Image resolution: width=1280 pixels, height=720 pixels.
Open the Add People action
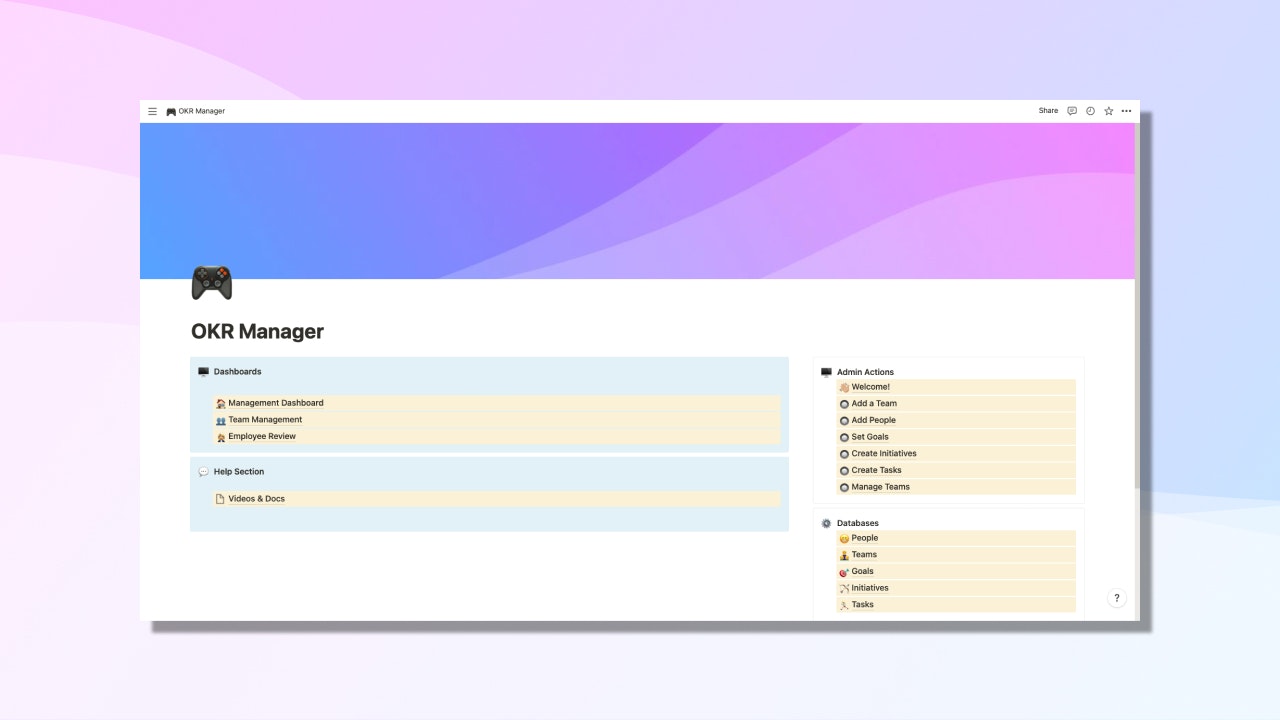(956, 420)
